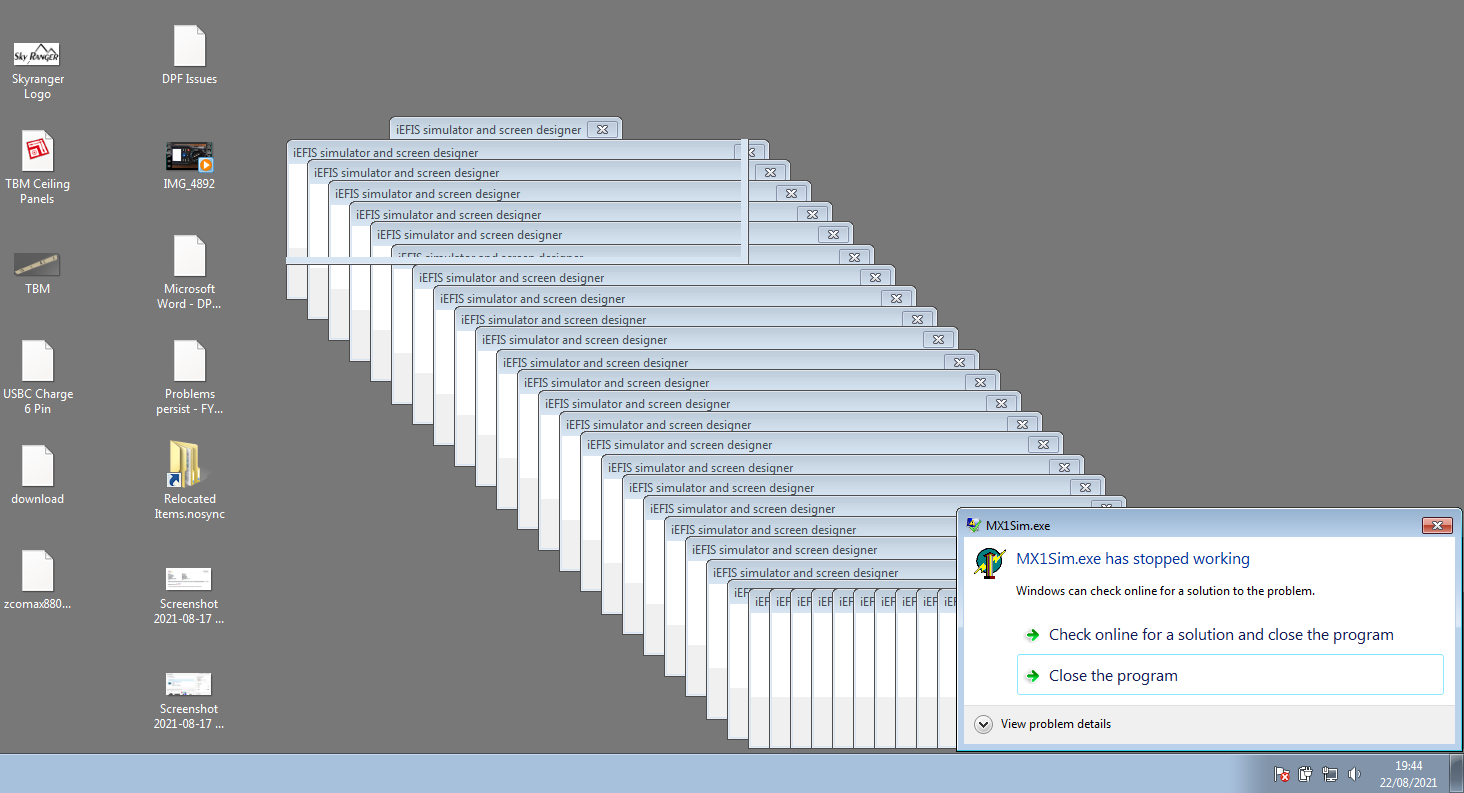Open Action Center flag icon in tray
Image resolution: width=1464 pixels, height=793 pixels.
pyautogui.click(x=1282, y=774)
